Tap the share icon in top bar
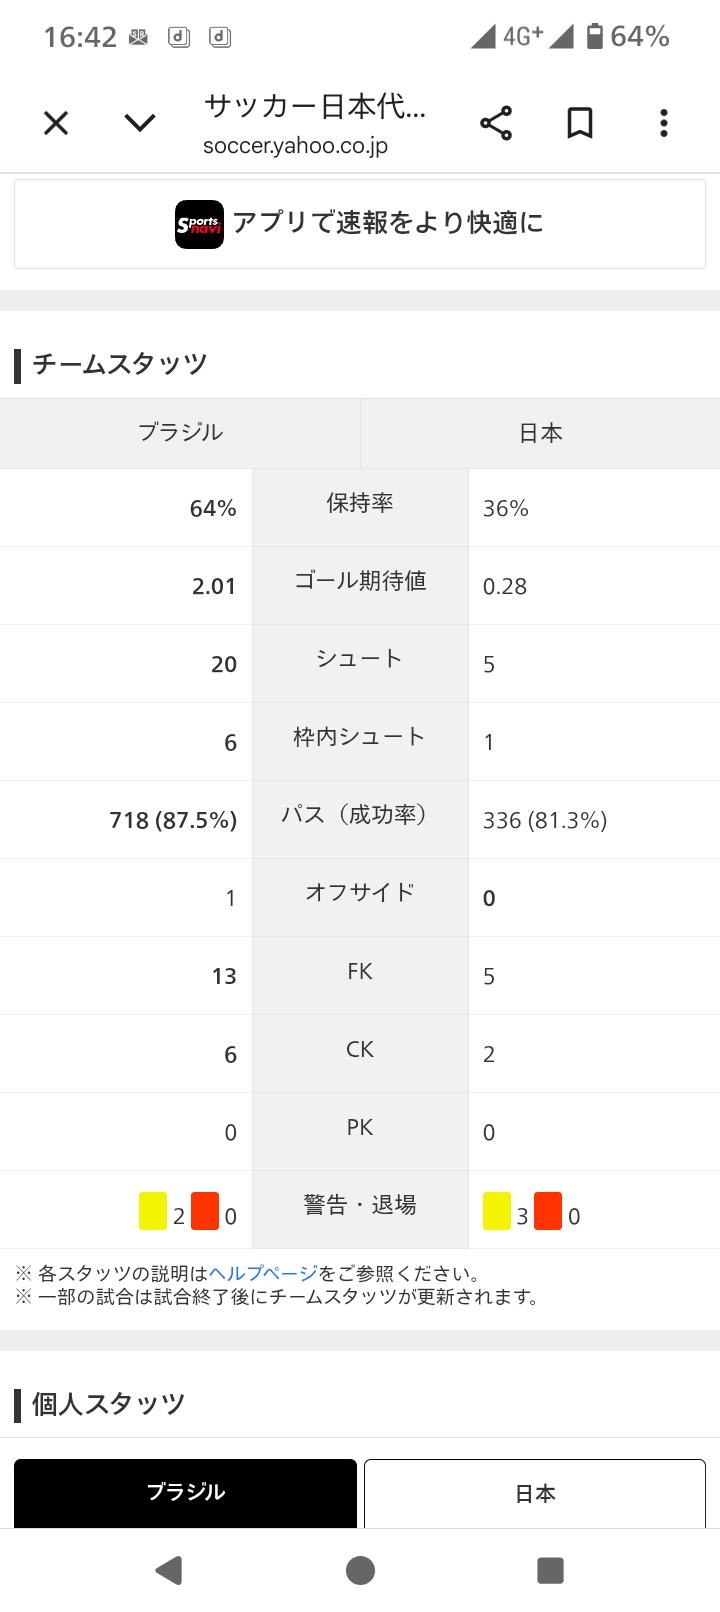Screen dimensions: 720x1612 coord(496,123)
